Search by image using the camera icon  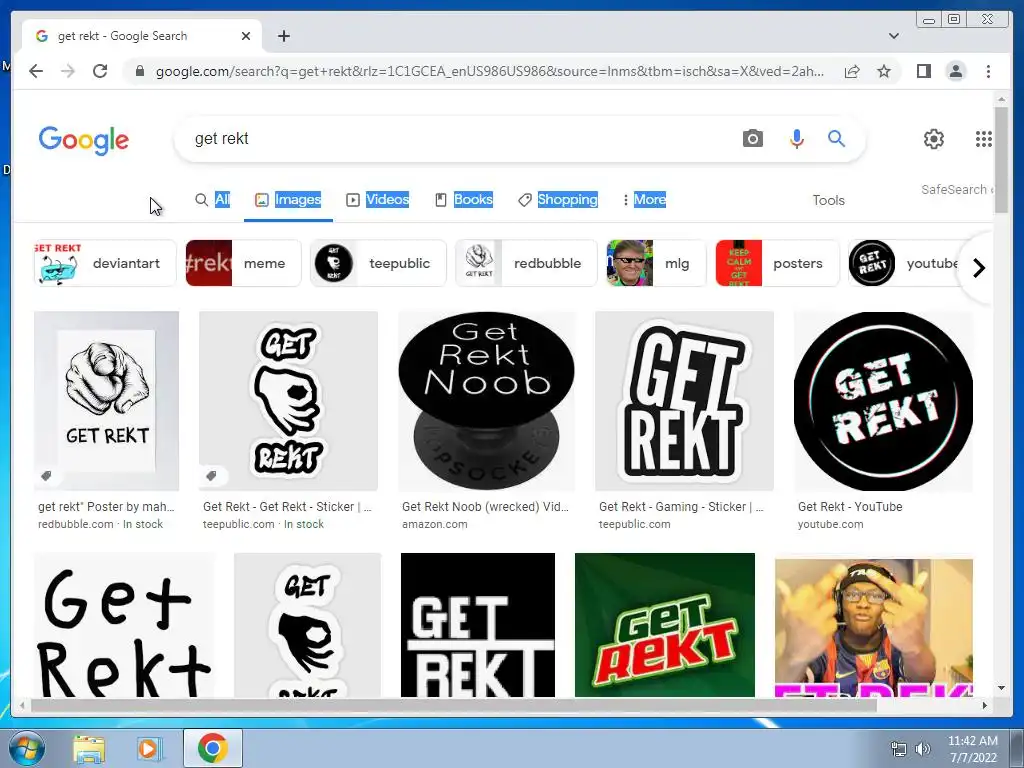pyautogui.click(x=752, y=138)
